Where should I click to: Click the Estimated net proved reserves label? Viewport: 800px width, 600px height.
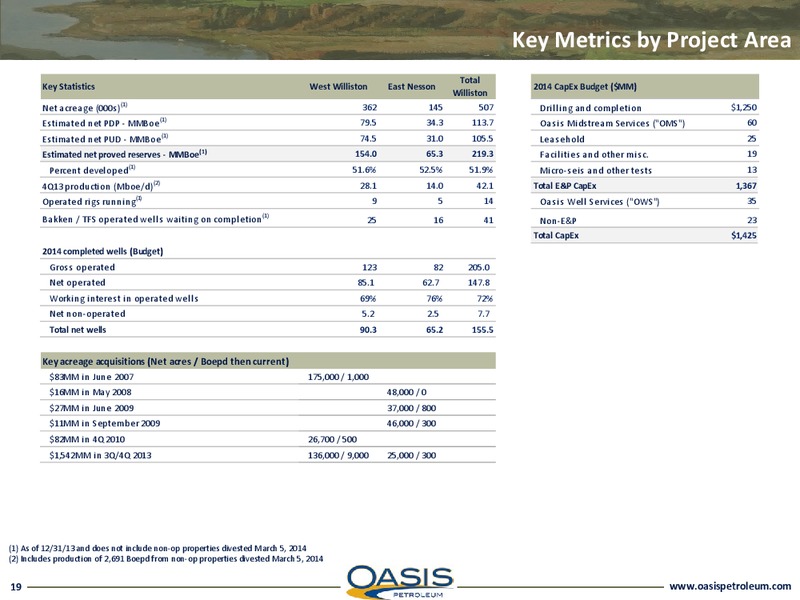click(x=124, y=154)
